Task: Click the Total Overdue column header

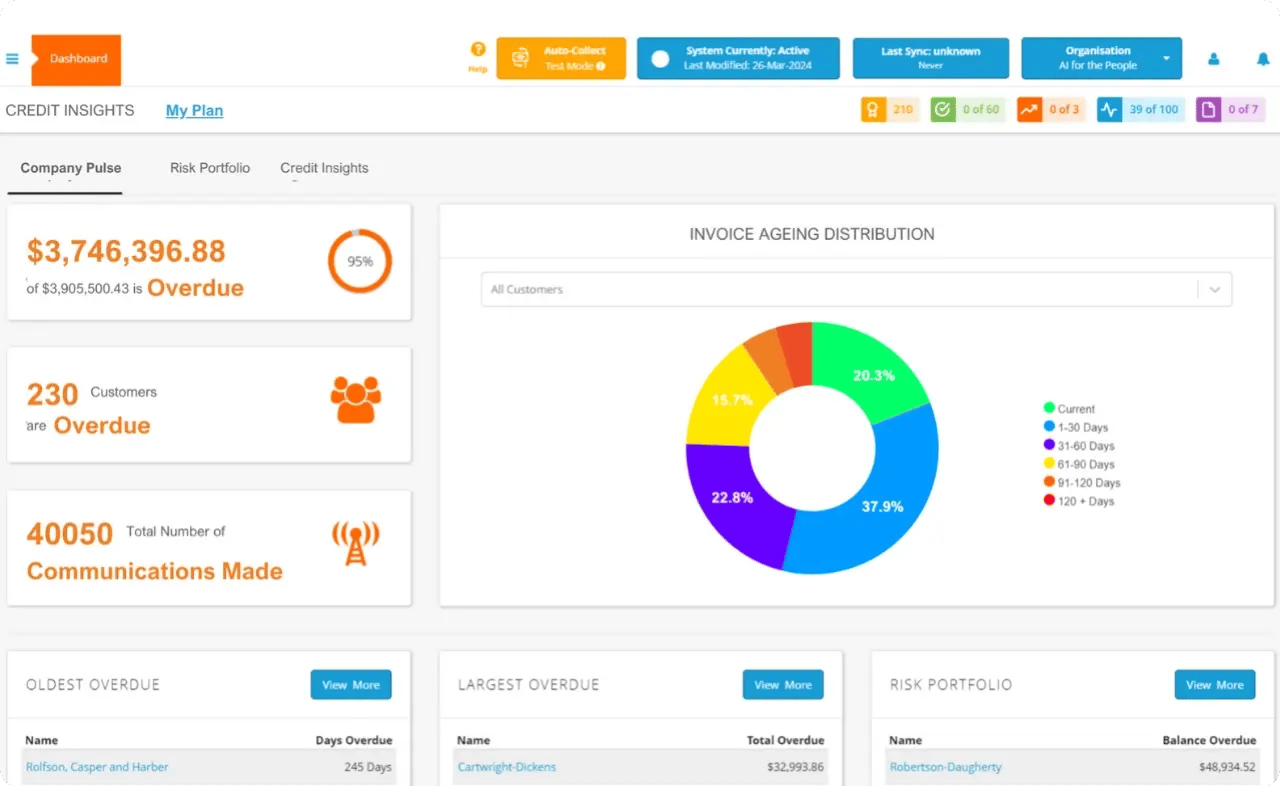Action: [x=786, y=741]
